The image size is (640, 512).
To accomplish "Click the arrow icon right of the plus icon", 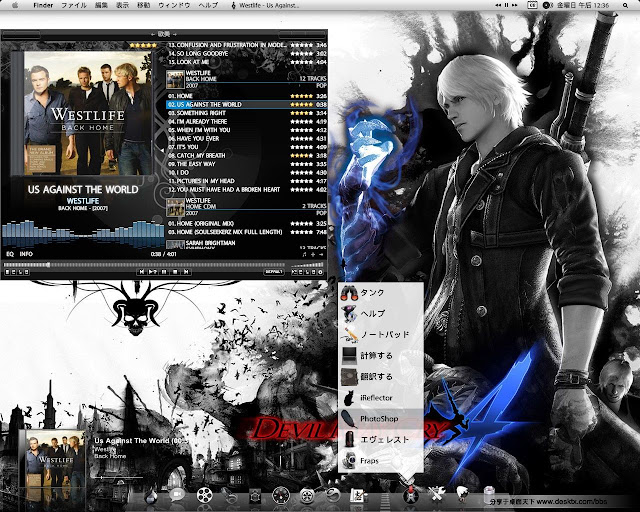I will [321, 254].
